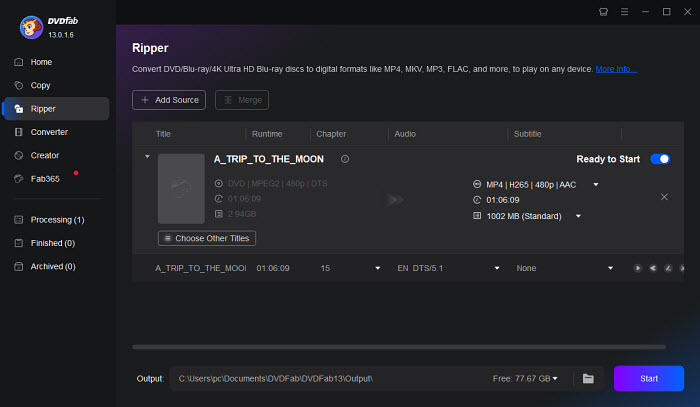
Task: Open the EN DTS/5.1 audio dropdown
Action: [x=496, y=268]
